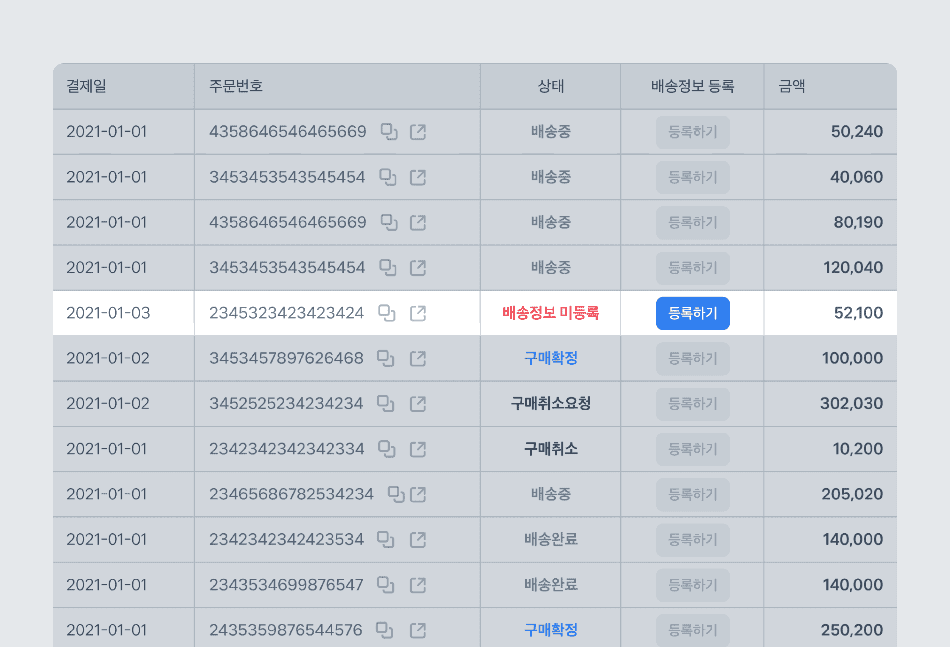
Task: Select the 구매취소 status in 10,200 row
Action: tap(551, 449)
